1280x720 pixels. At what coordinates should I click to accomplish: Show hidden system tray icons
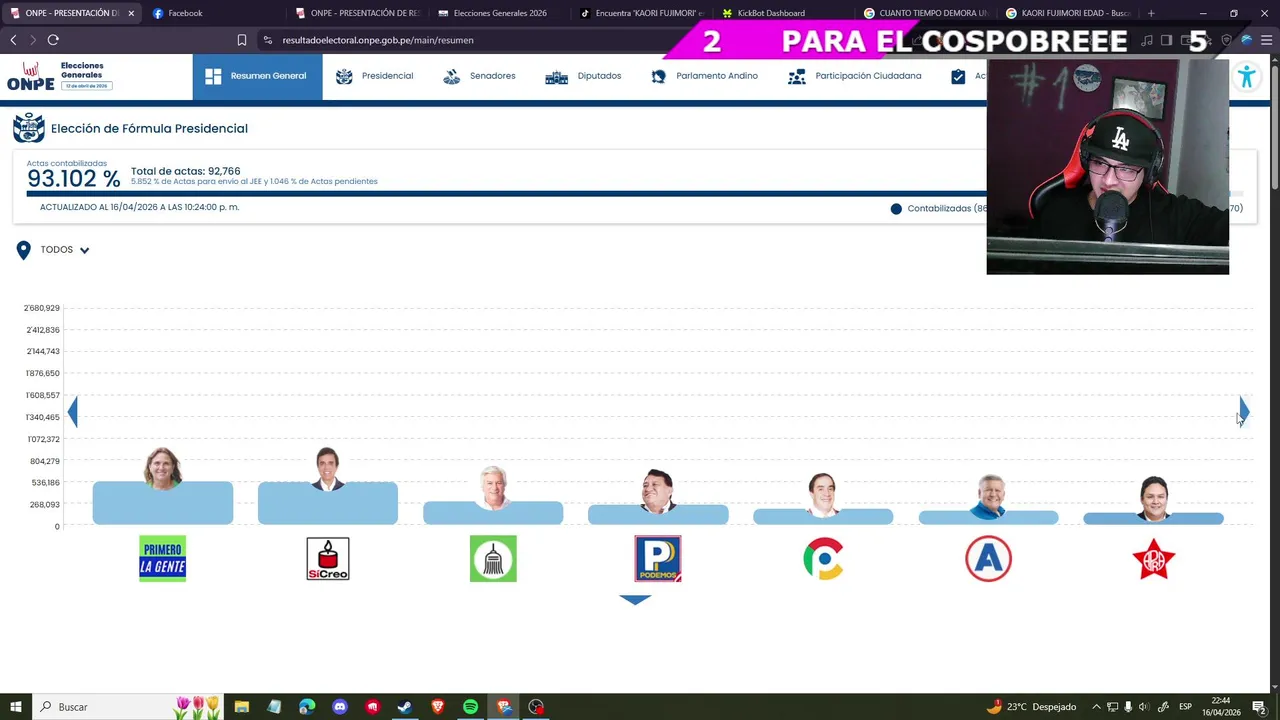pyautogui.click(x=1096, y=707)
